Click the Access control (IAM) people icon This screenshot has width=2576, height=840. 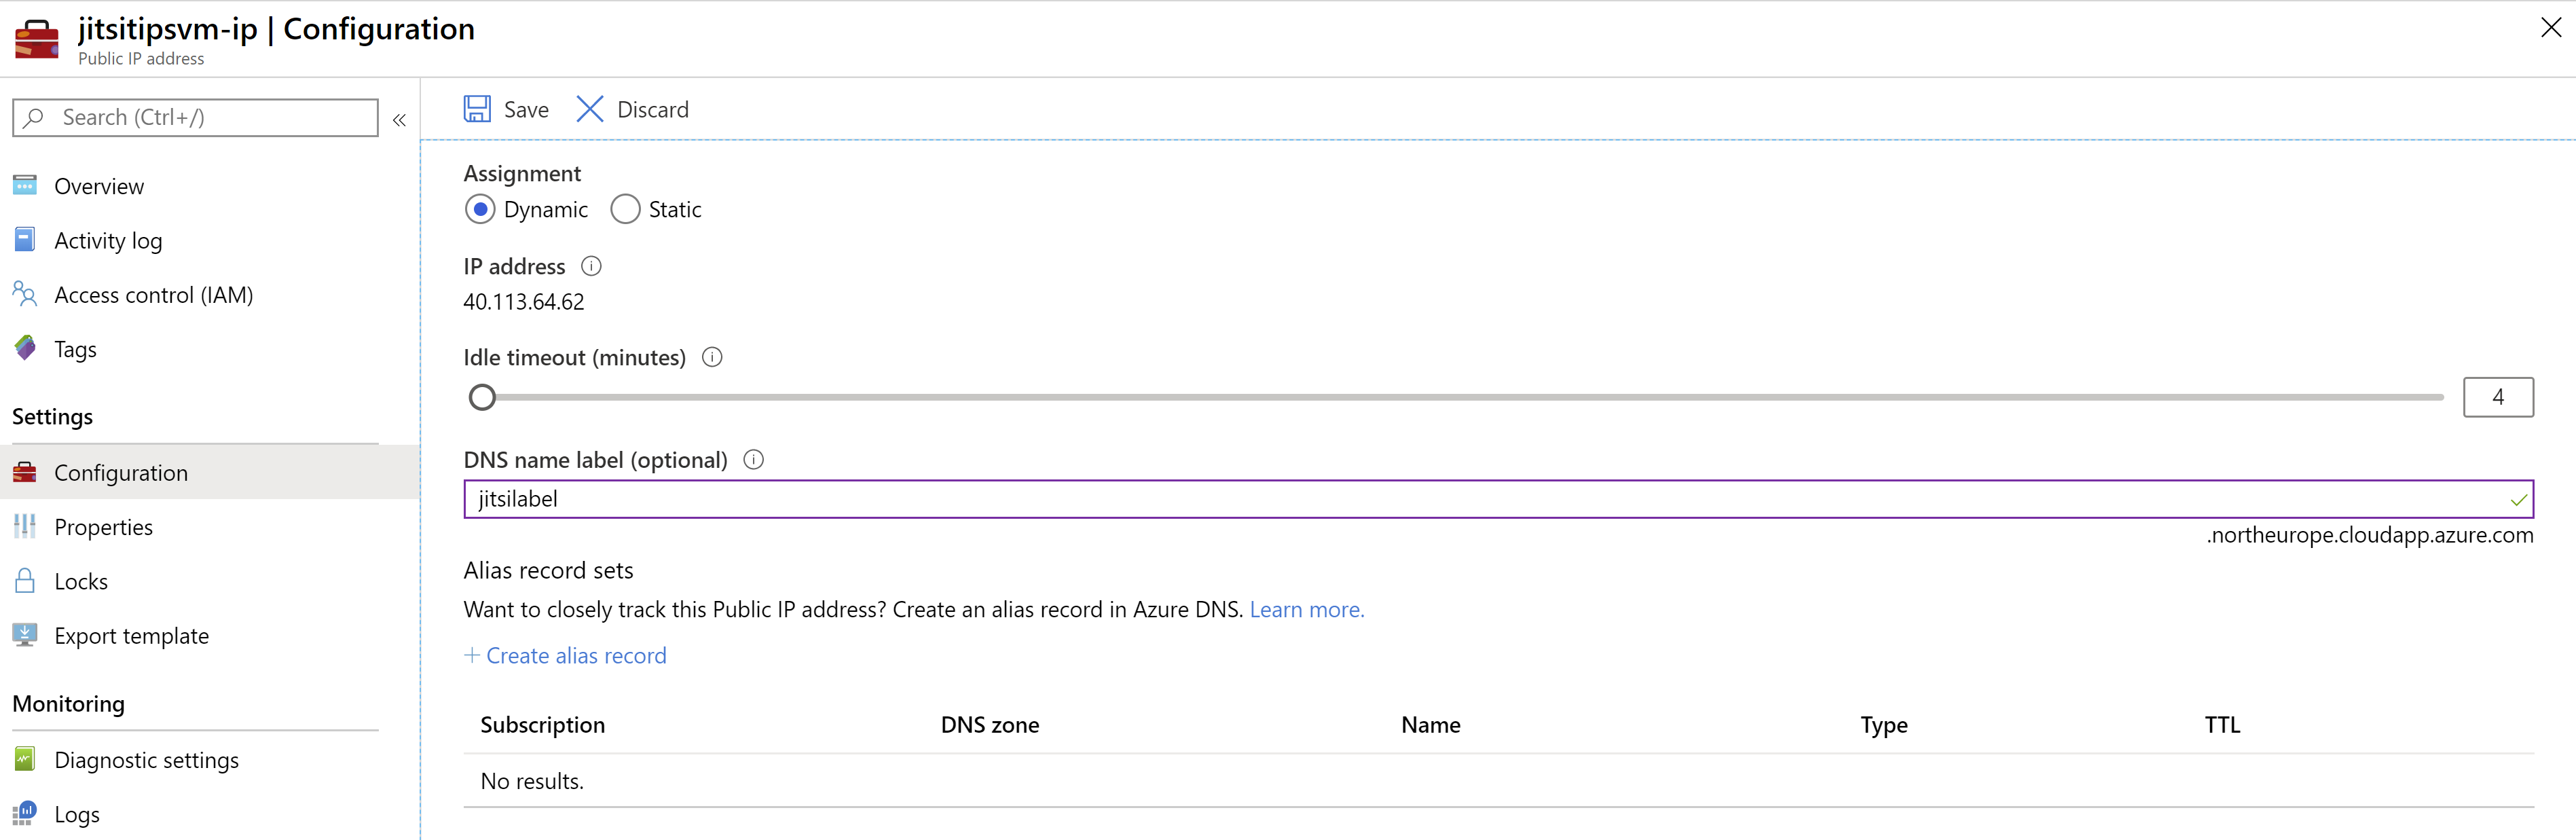tap(25, 294)
